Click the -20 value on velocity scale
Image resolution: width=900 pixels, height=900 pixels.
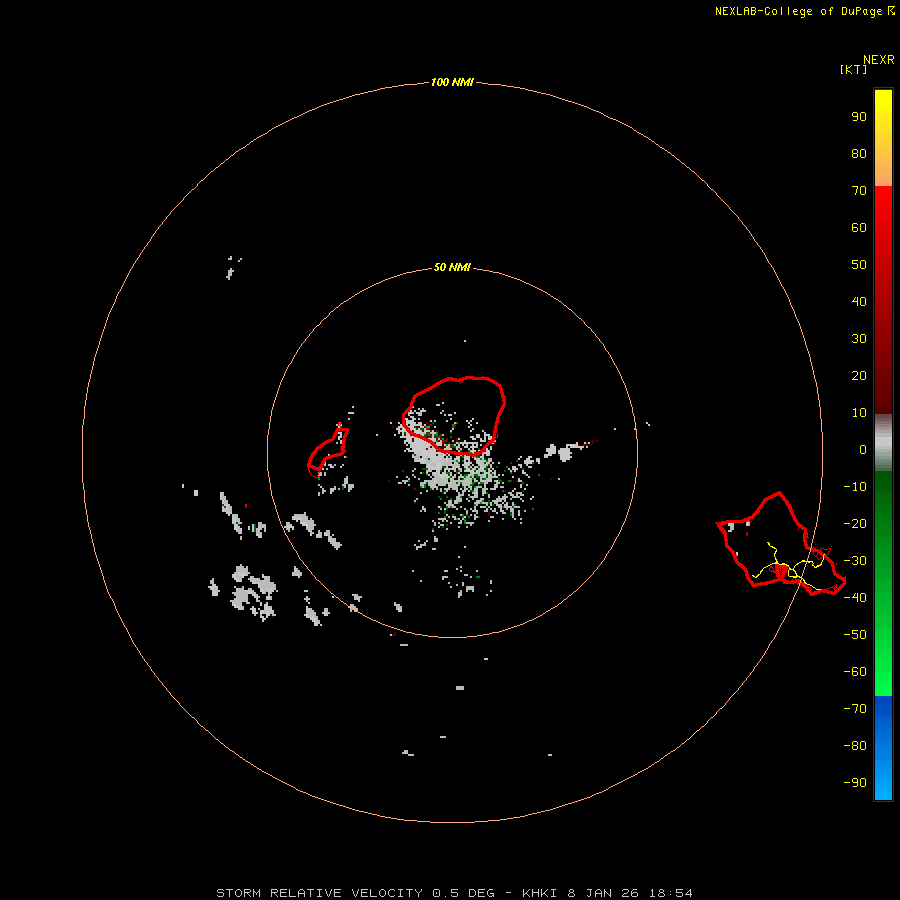point(855,524)
